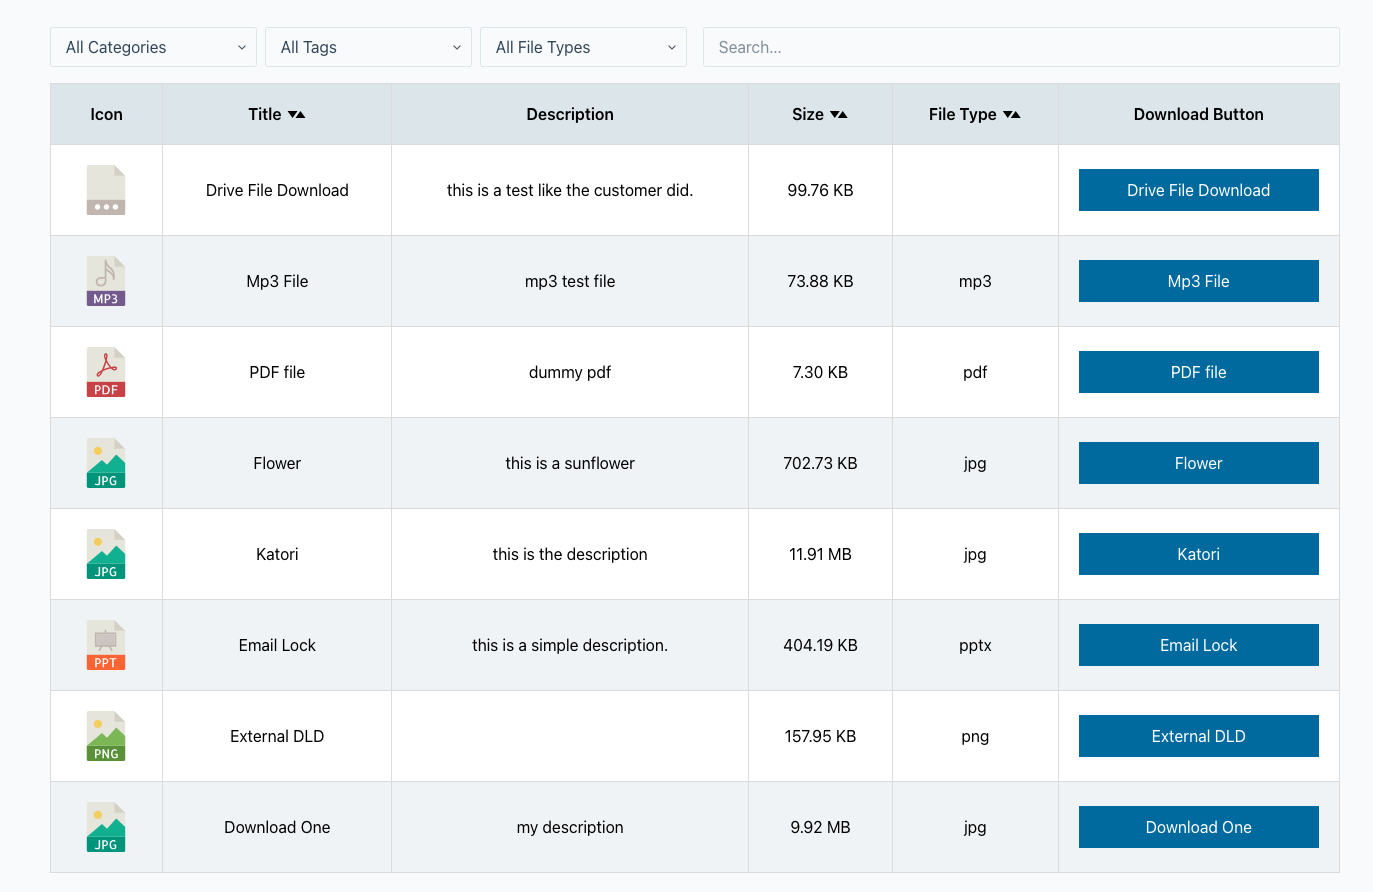Click the JPG icon in Download One row
The height and width of the screenshot is (892, 1373).
tap(106, 827)
